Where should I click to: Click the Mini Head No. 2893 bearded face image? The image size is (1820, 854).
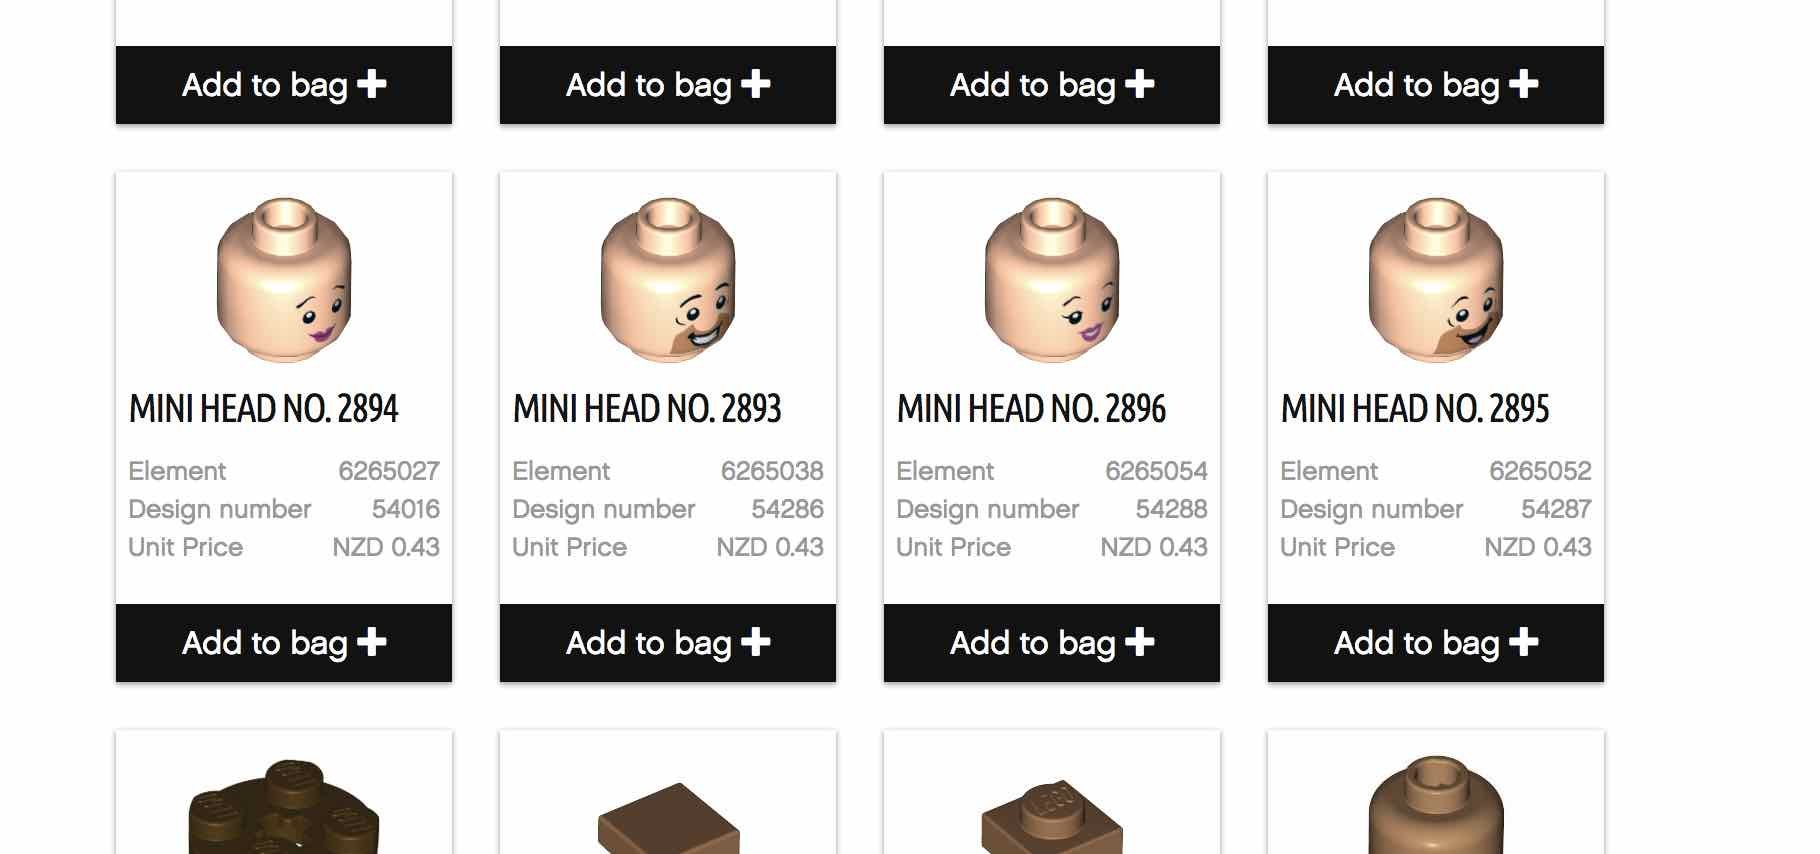coord(668,280)
